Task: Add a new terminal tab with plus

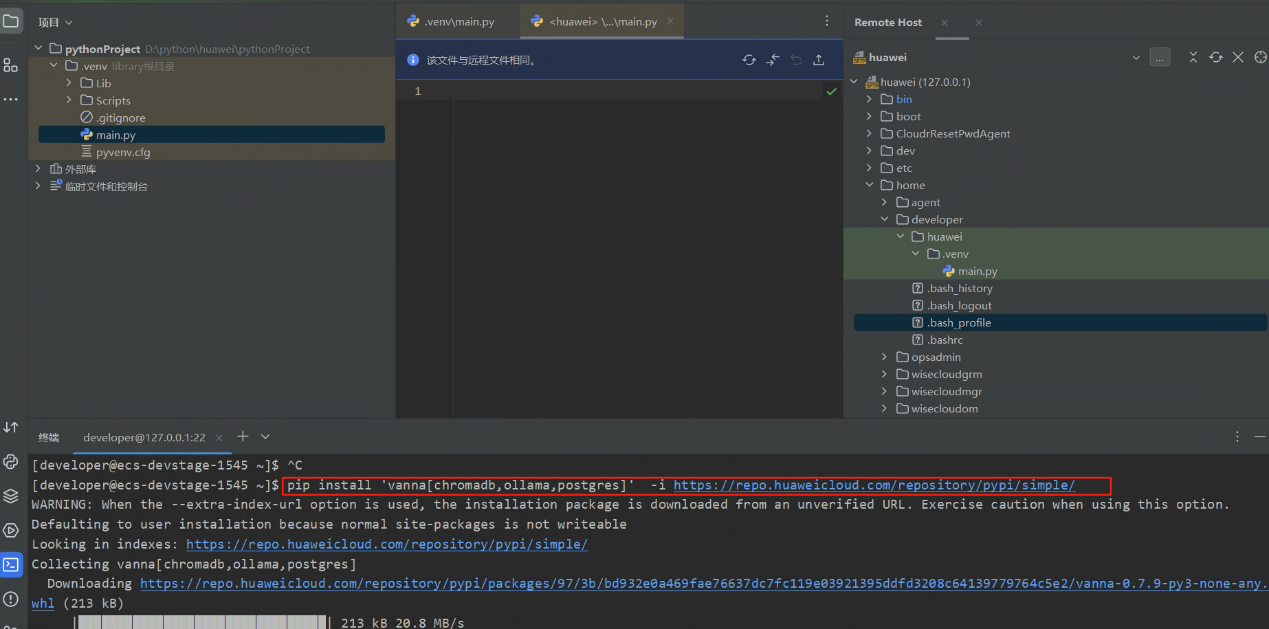Action: point(242,436)
